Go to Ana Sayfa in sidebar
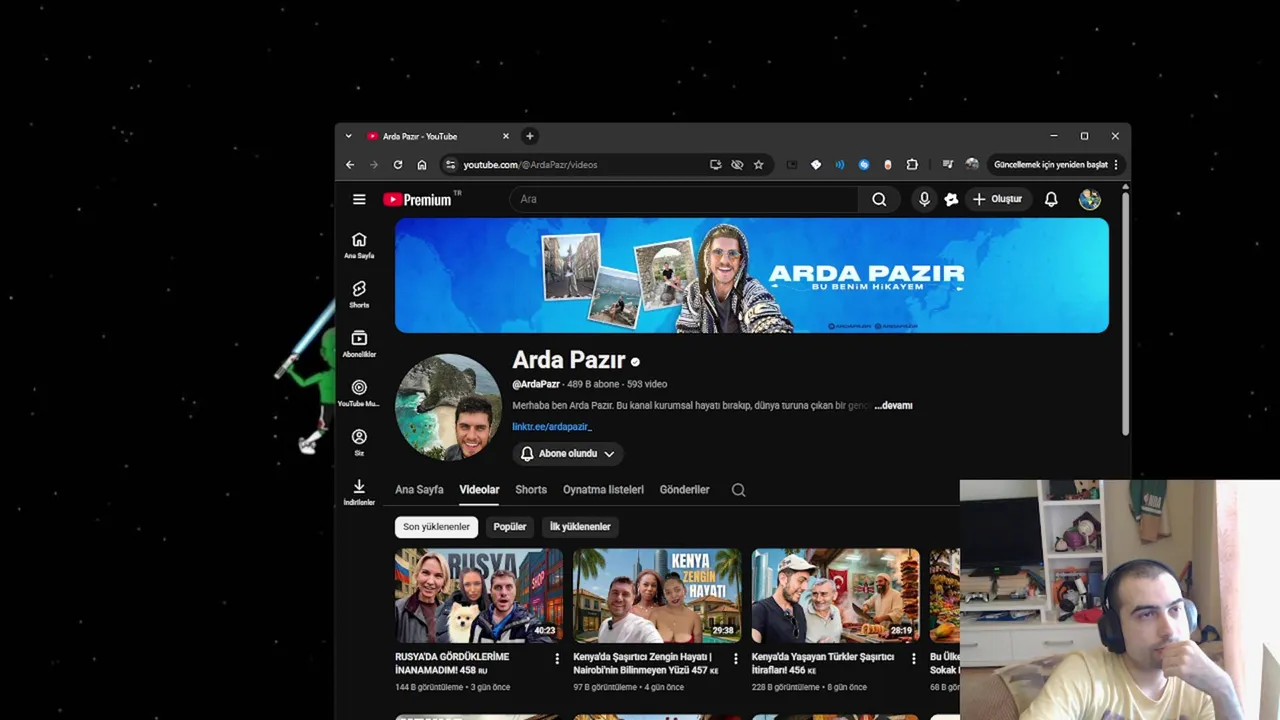This screenshot has height=720, width=1280. [359, 245]
